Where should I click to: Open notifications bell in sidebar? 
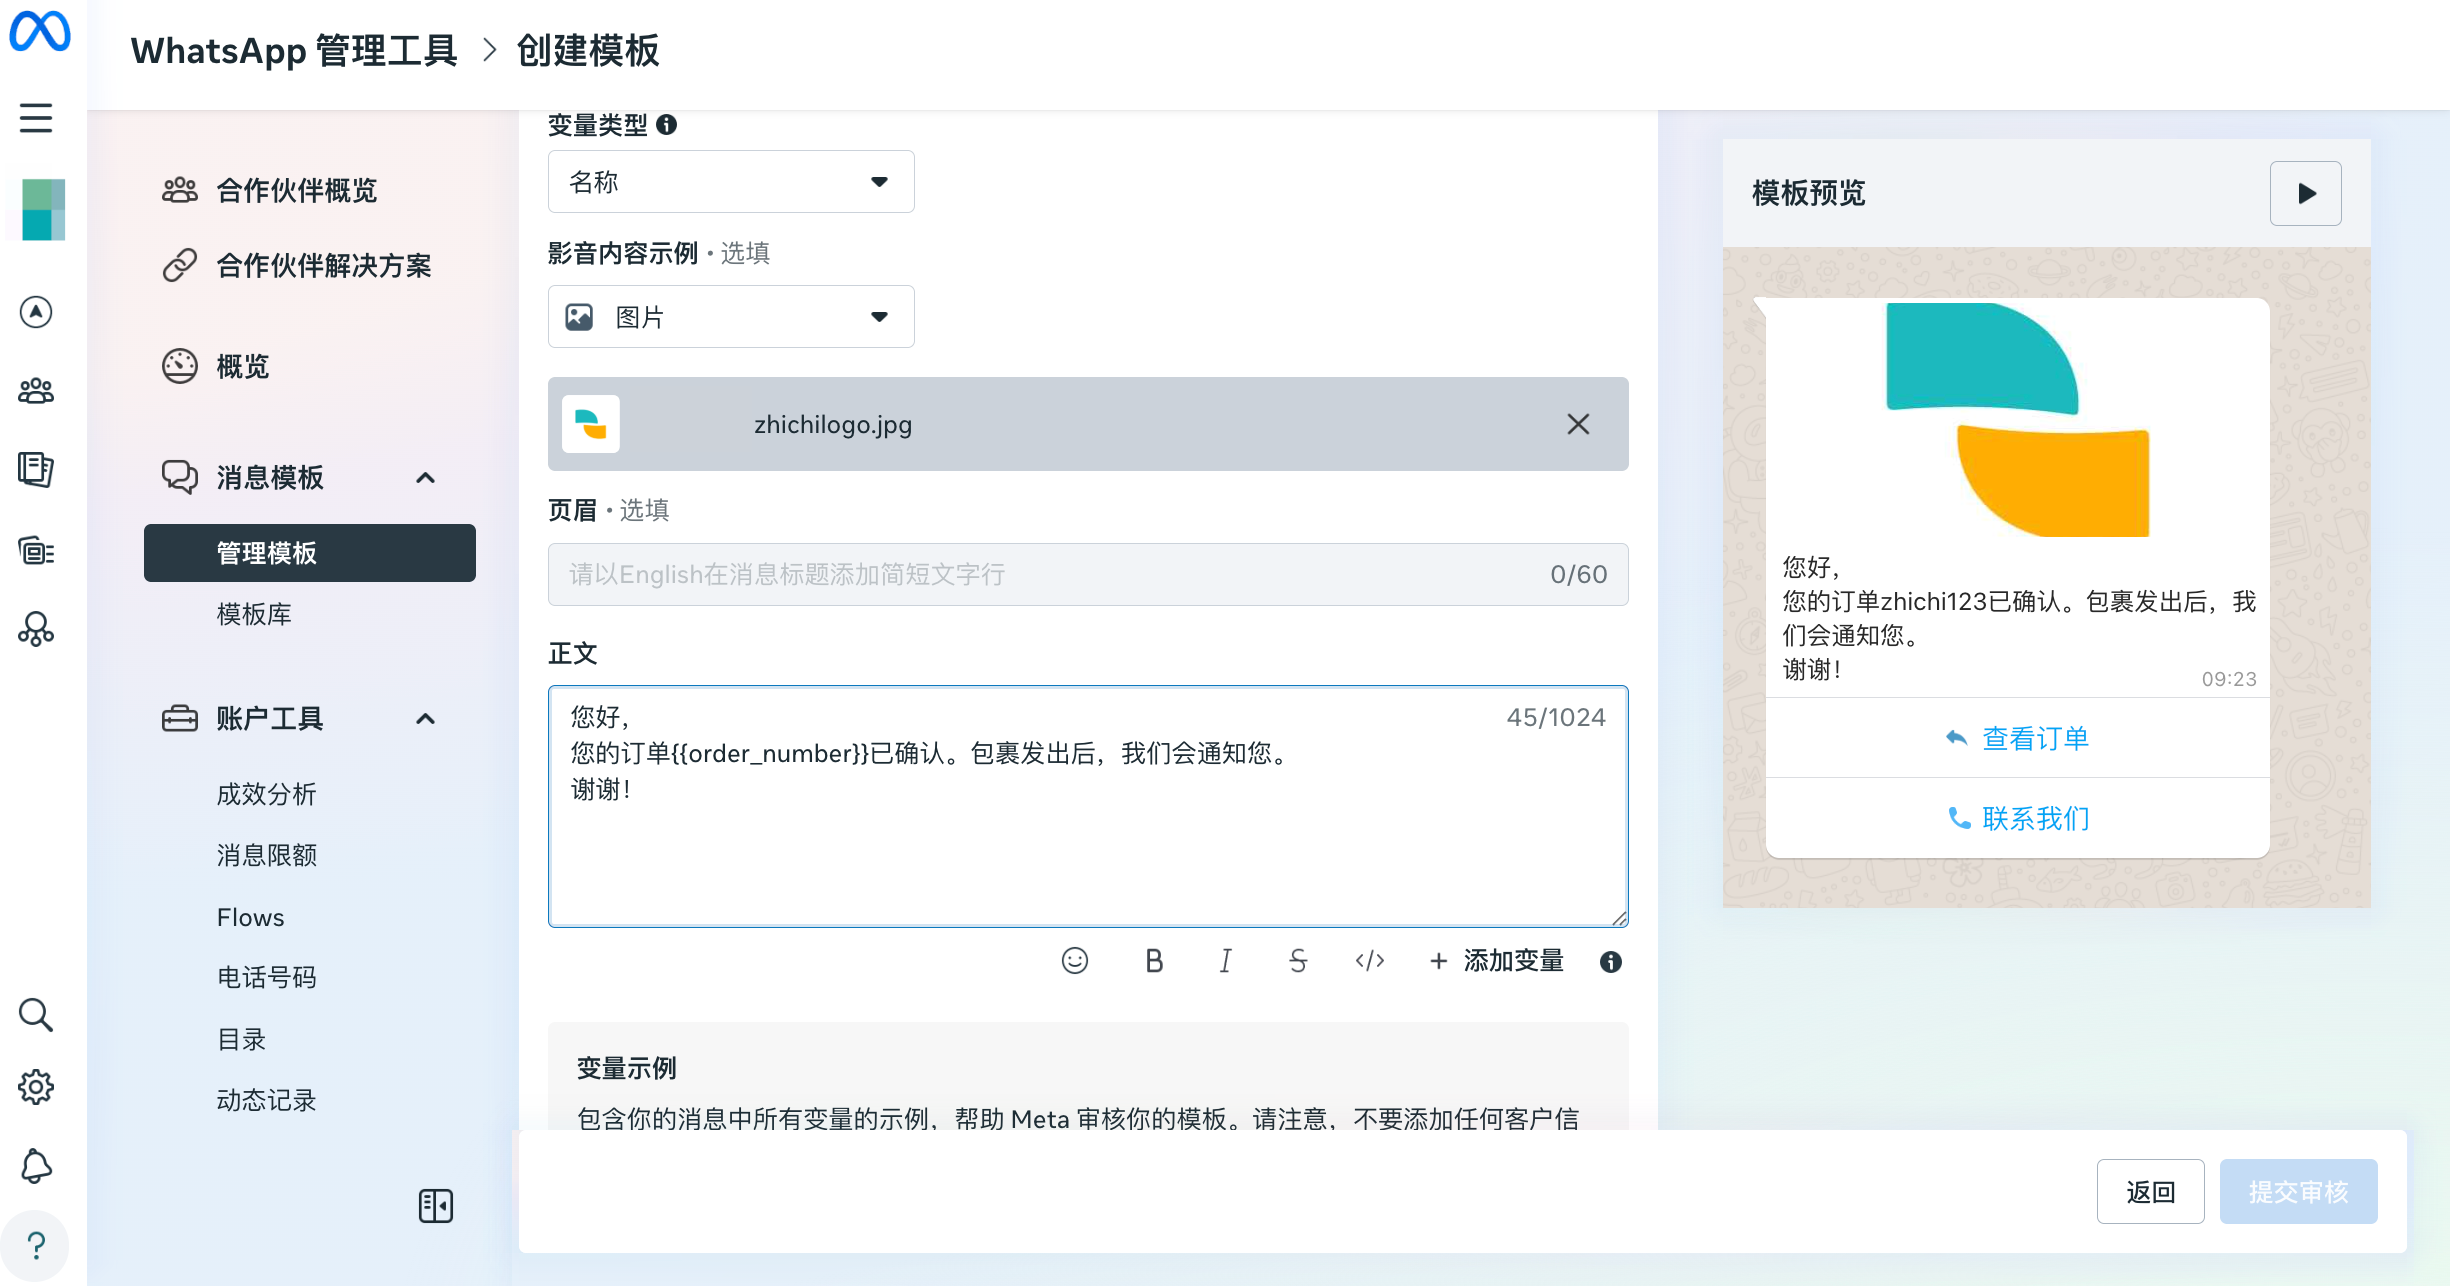pyautogui.click(x=36, y=1166)
